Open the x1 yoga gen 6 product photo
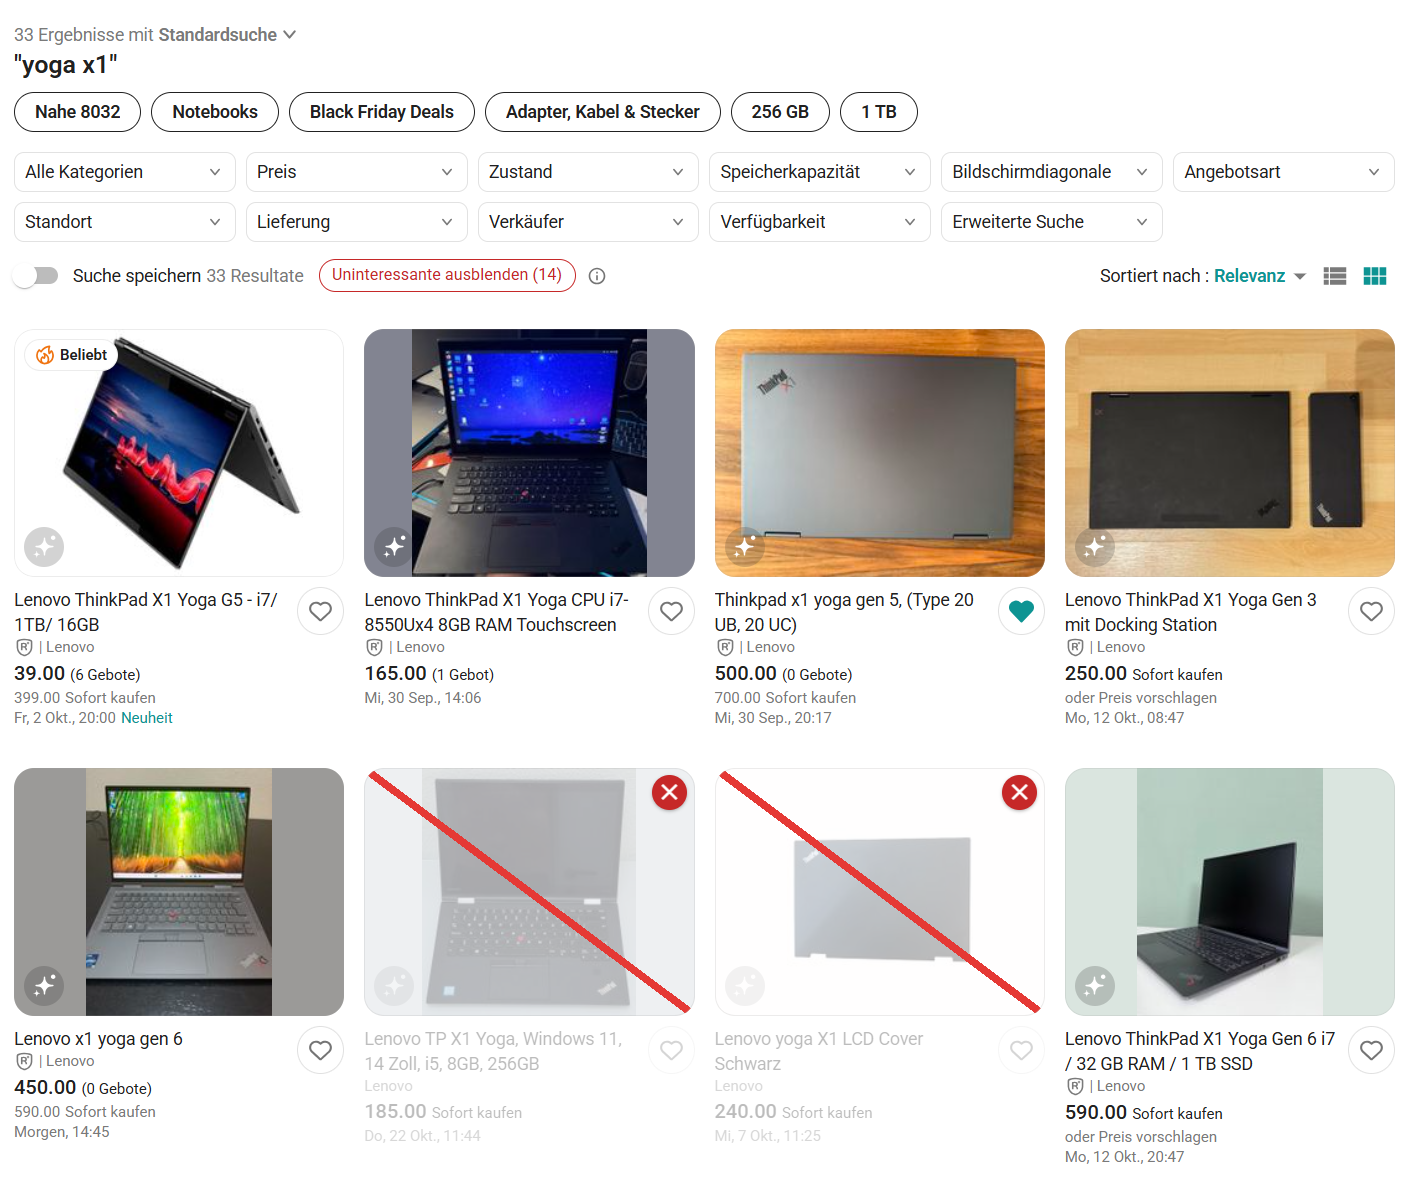The width and height of the screenshot is (1402, 1192). [x=179, y=892]
